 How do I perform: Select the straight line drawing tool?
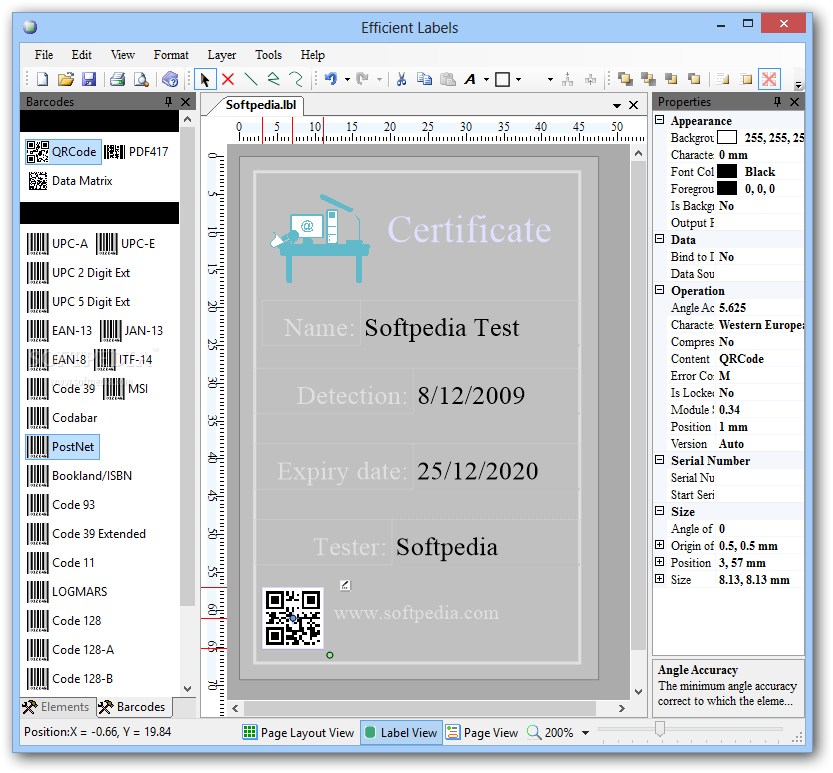pos(251,79)
